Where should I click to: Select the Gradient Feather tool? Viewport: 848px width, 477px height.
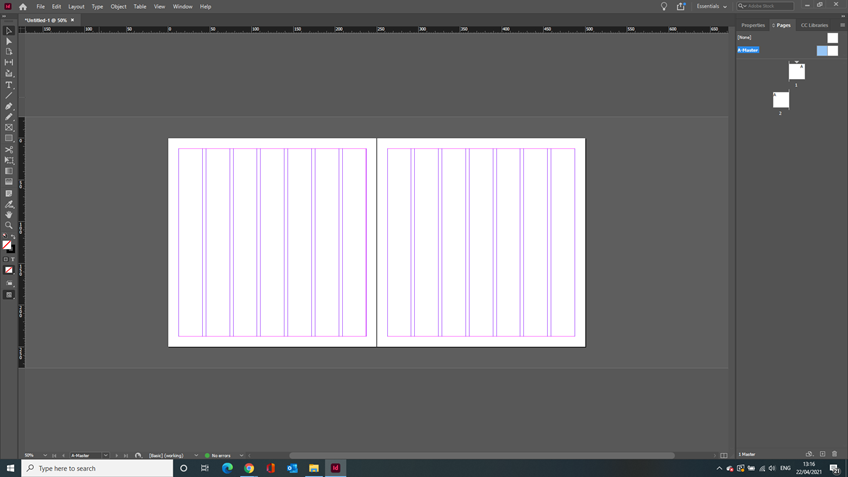(x=9, y=182)
